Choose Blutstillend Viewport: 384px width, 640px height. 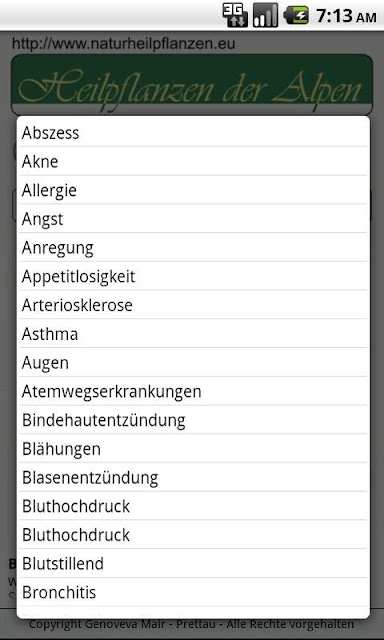193,564
